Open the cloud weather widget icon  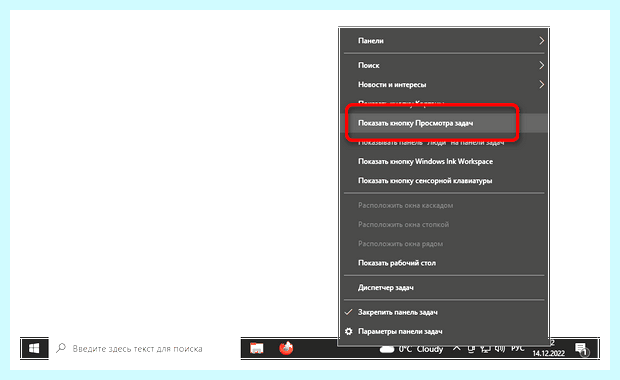click(x=387, y=349)
